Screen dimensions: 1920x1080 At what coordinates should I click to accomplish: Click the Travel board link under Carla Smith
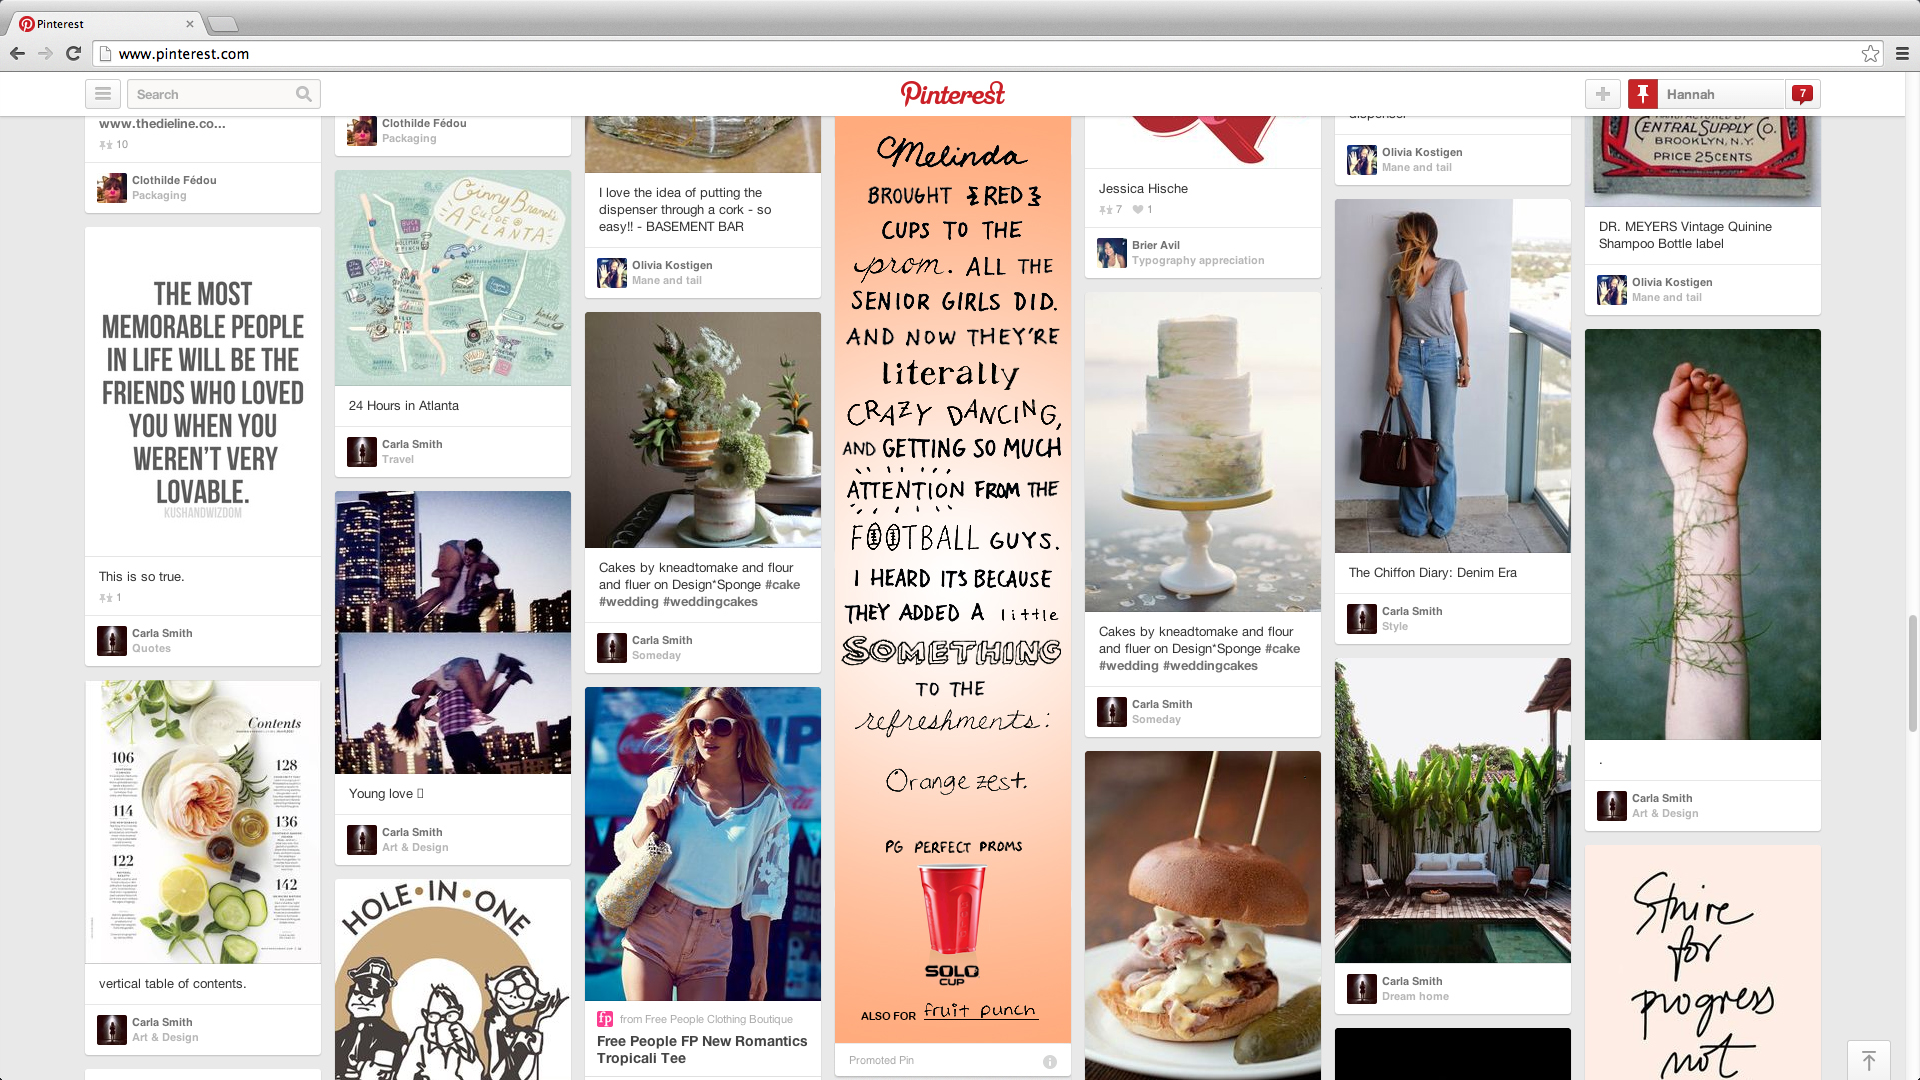click(x=398, y=460)
